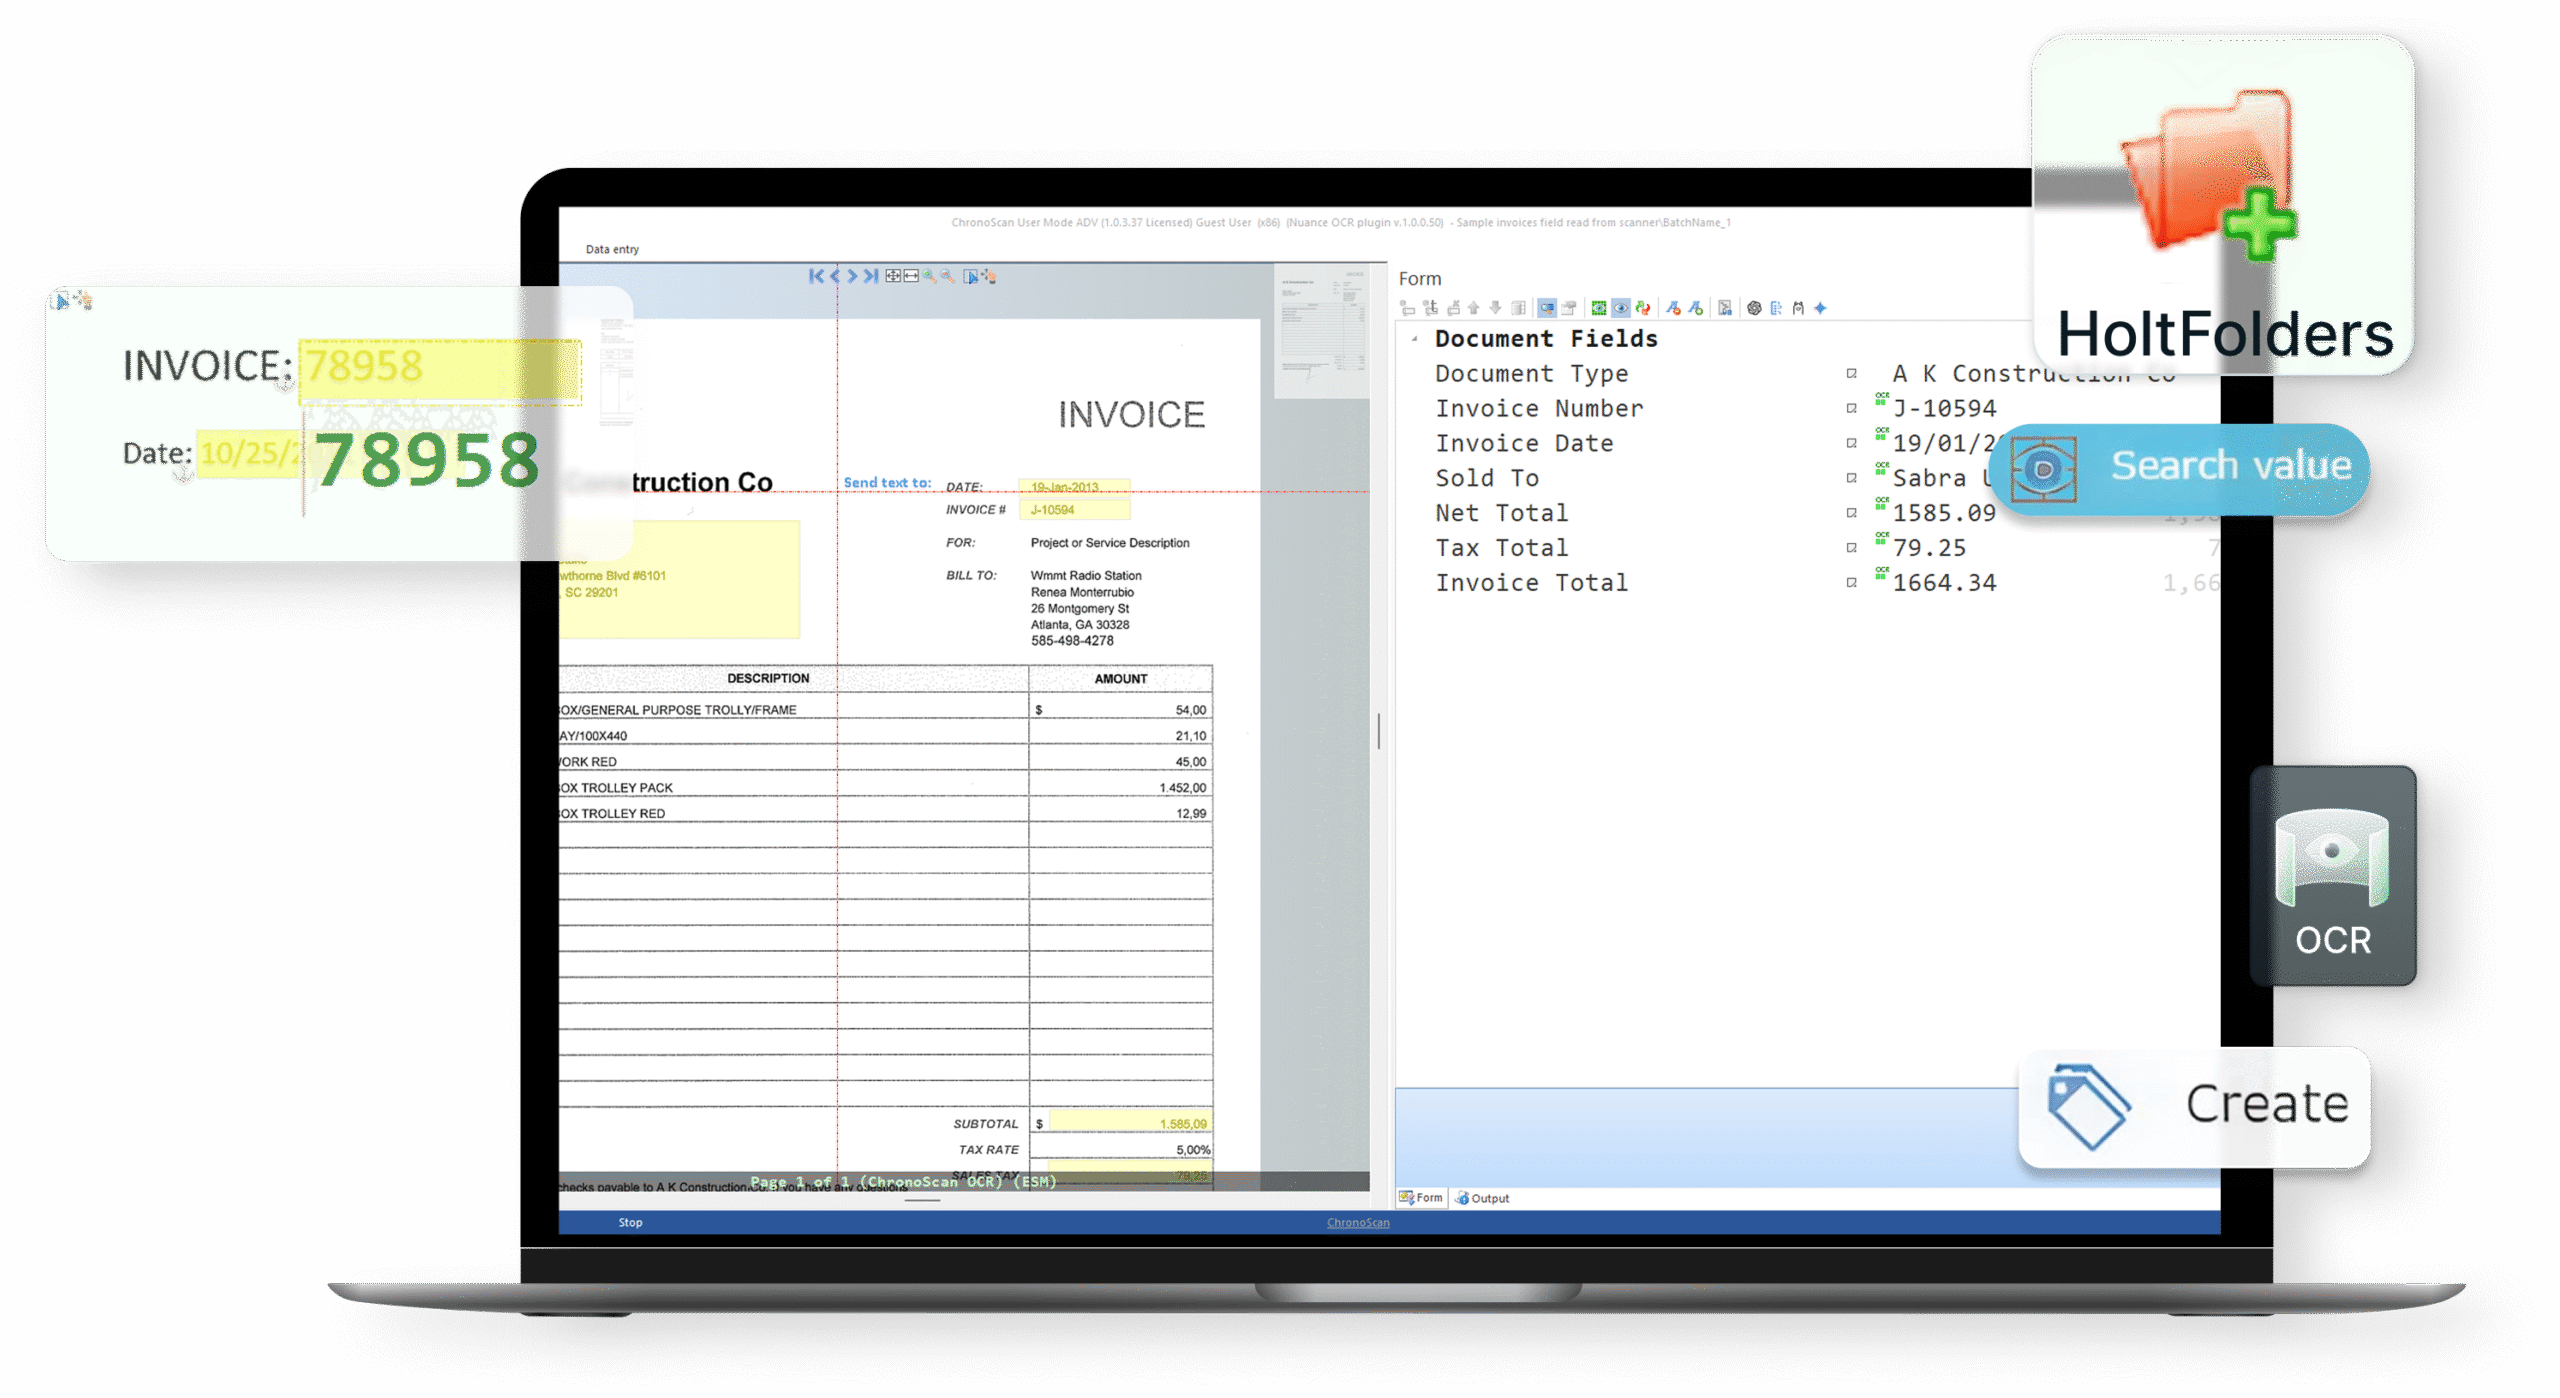This screenshot has height=1398, width=2560.
Task: Zoom in with the green magnifier
Action: [930, 276]
